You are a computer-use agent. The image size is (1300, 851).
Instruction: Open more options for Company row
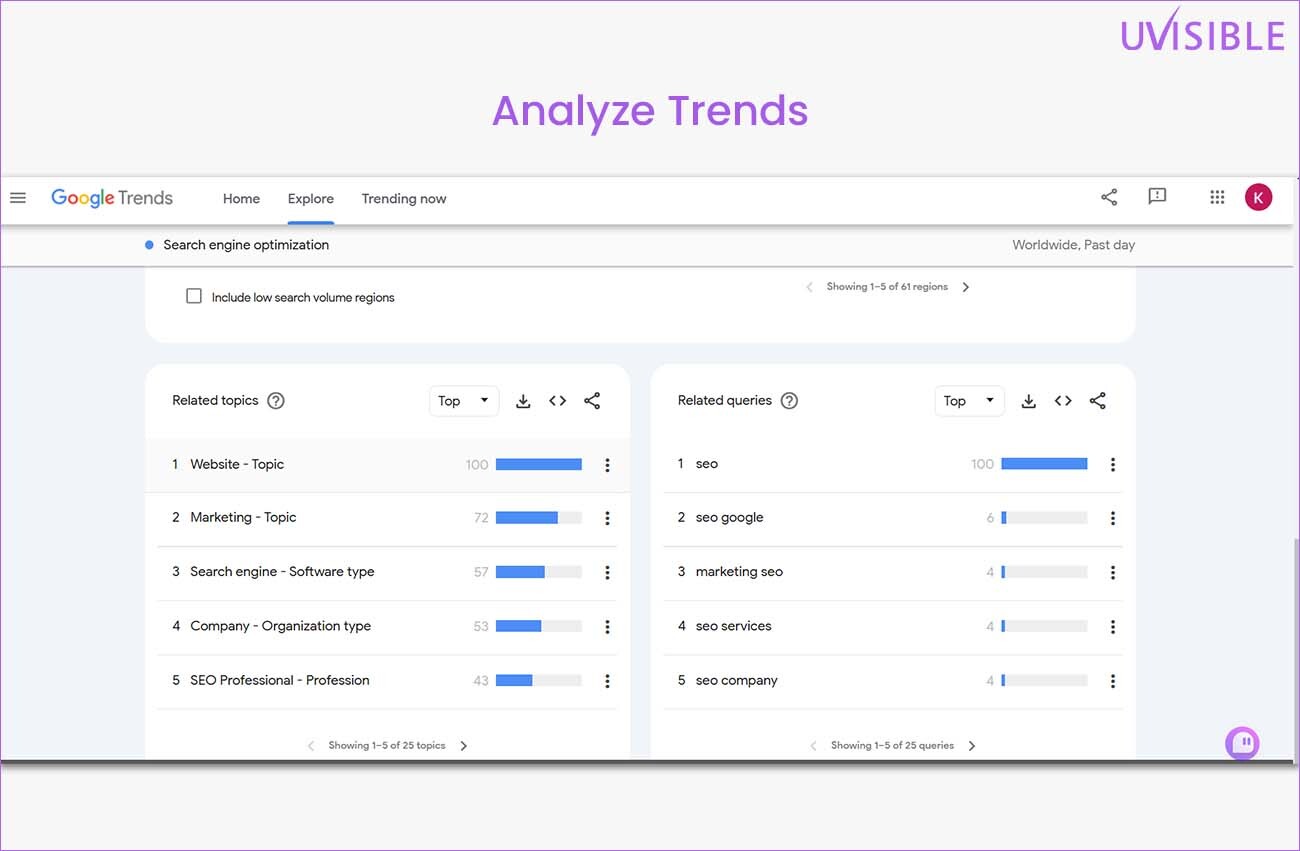click(607, 626)
